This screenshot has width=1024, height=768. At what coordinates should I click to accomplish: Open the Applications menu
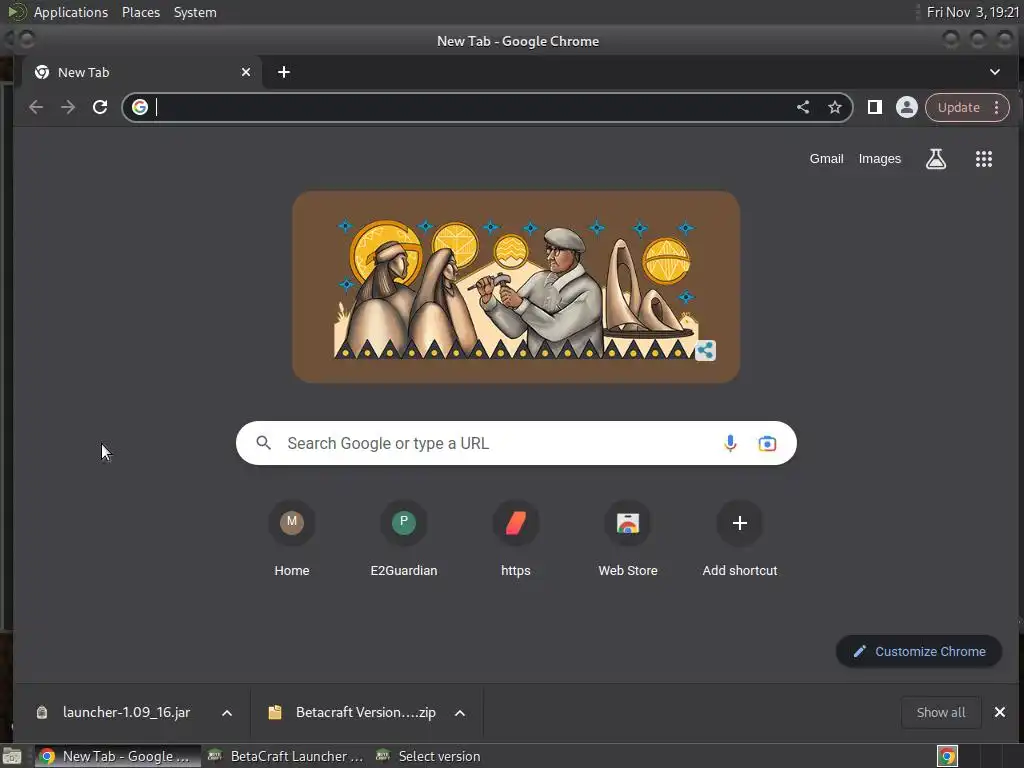click(71, 12)
